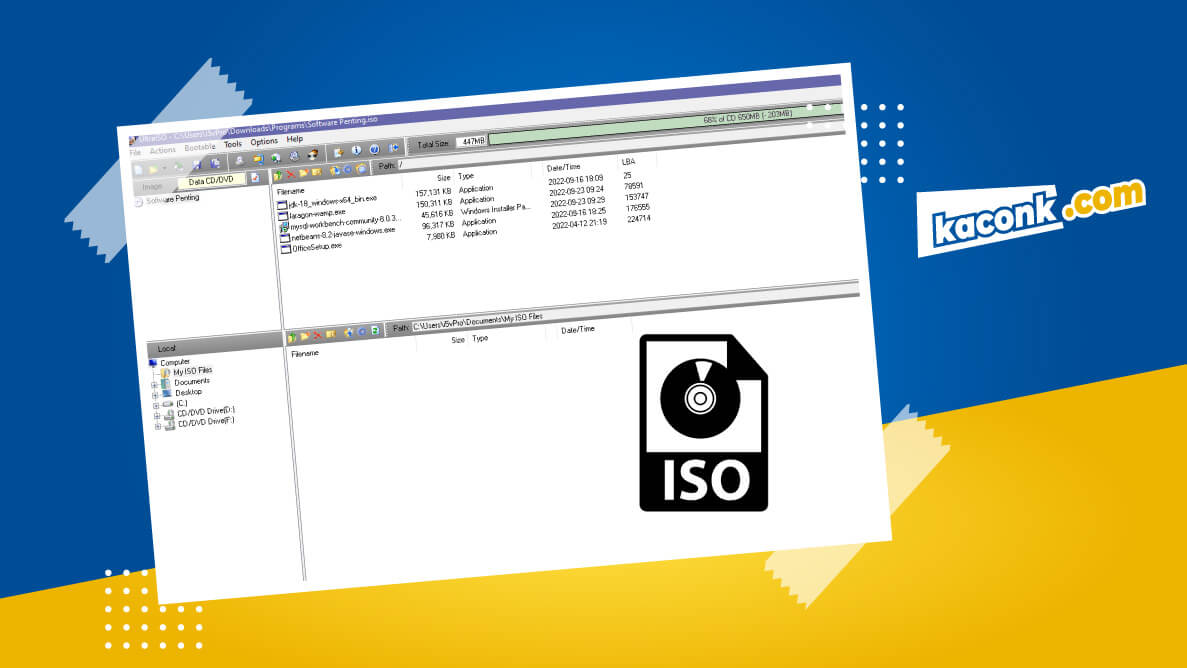Expand the Open recent files arrow
The height and width of the screenshot is (668, 1187).
[164, 168]
